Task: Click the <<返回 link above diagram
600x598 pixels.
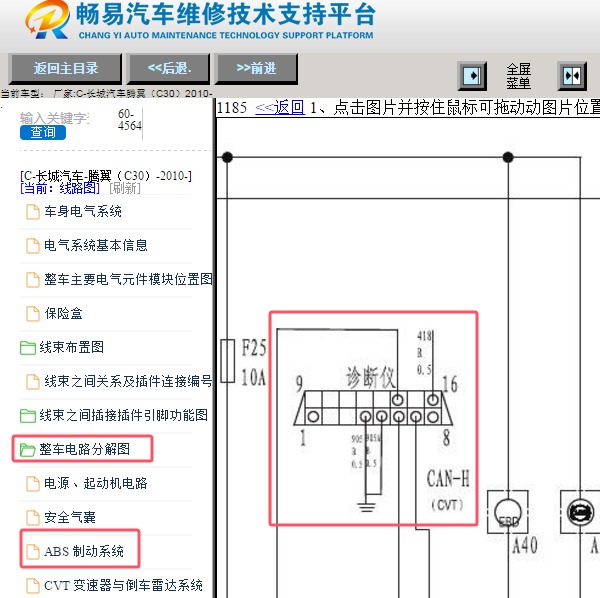Action: coord(280,108)
